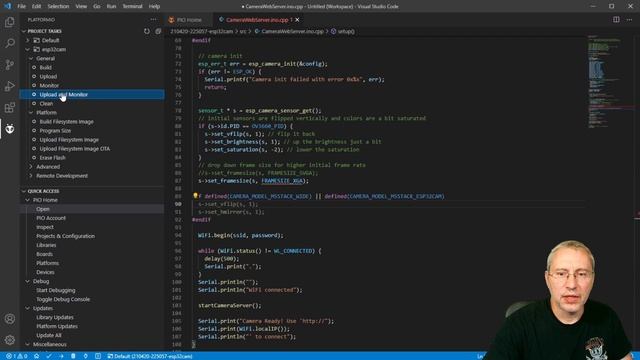Select the PlatformIO alien icon in activity bar
The height and width of the screenshot is (360, 640).
click(10, 129)
